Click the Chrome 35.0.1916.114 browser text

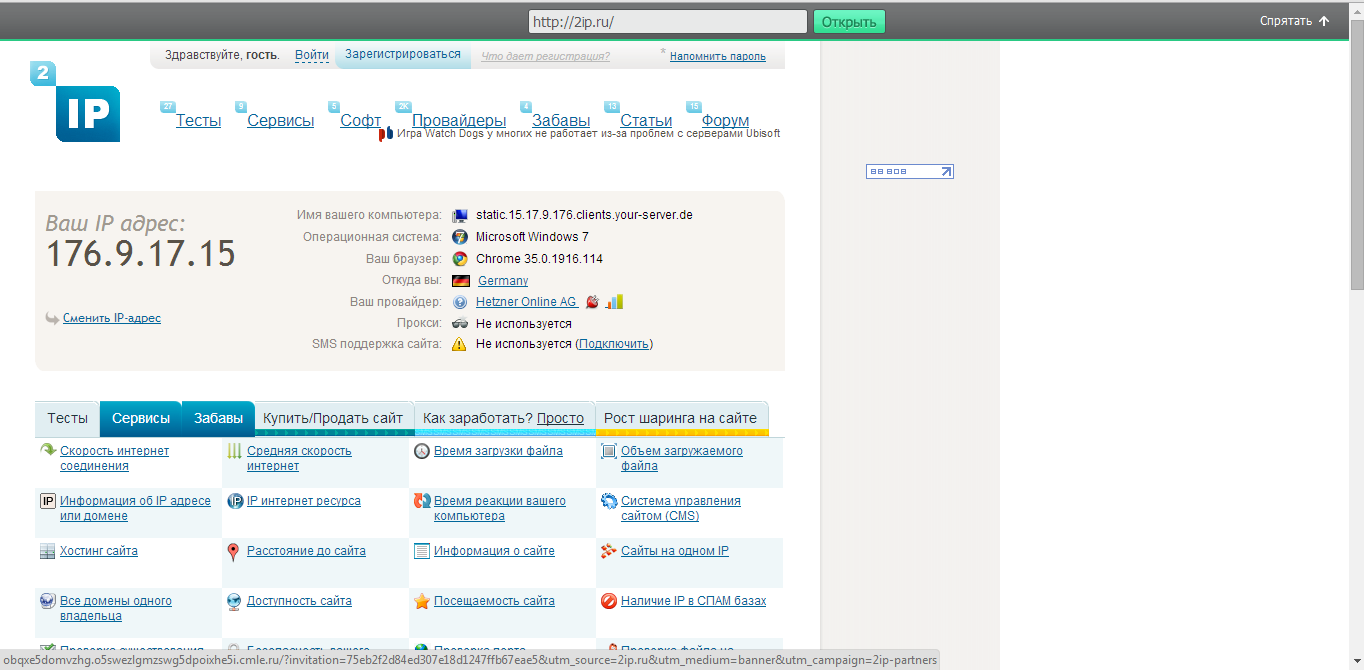(539, 259)
